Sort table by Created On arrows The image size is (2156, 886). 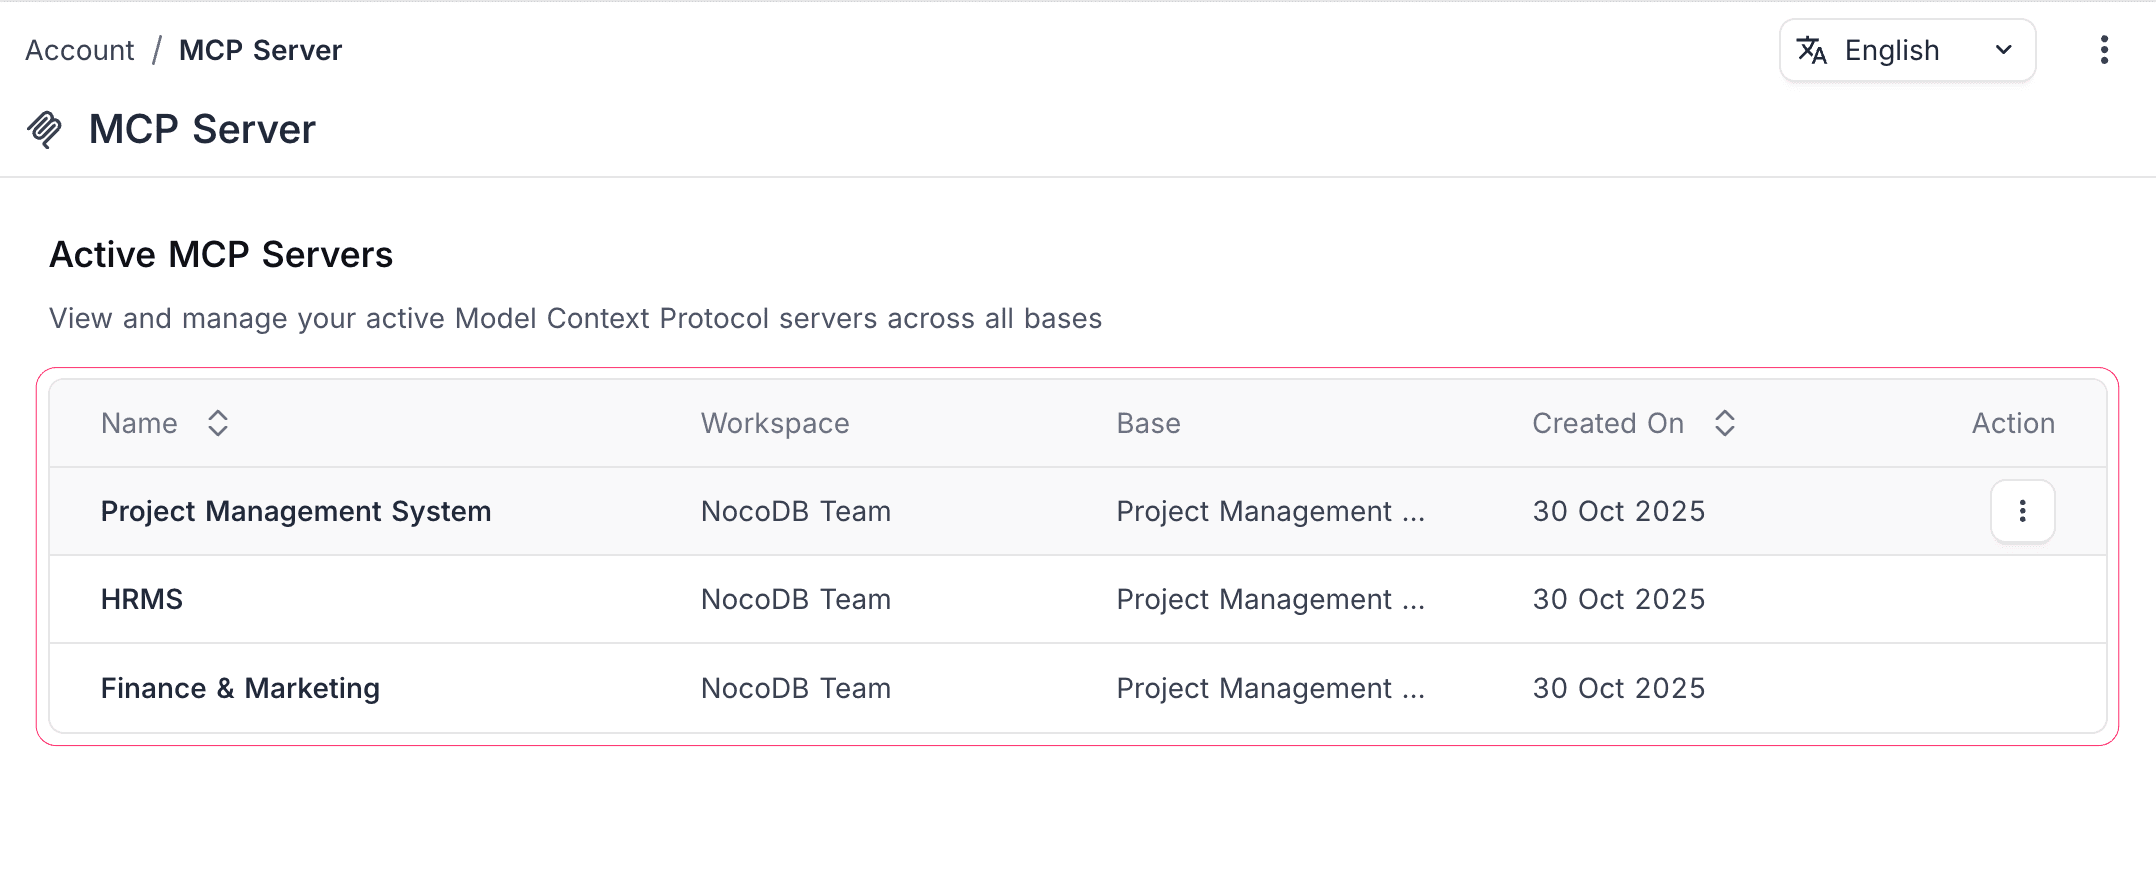point(1724,423)
